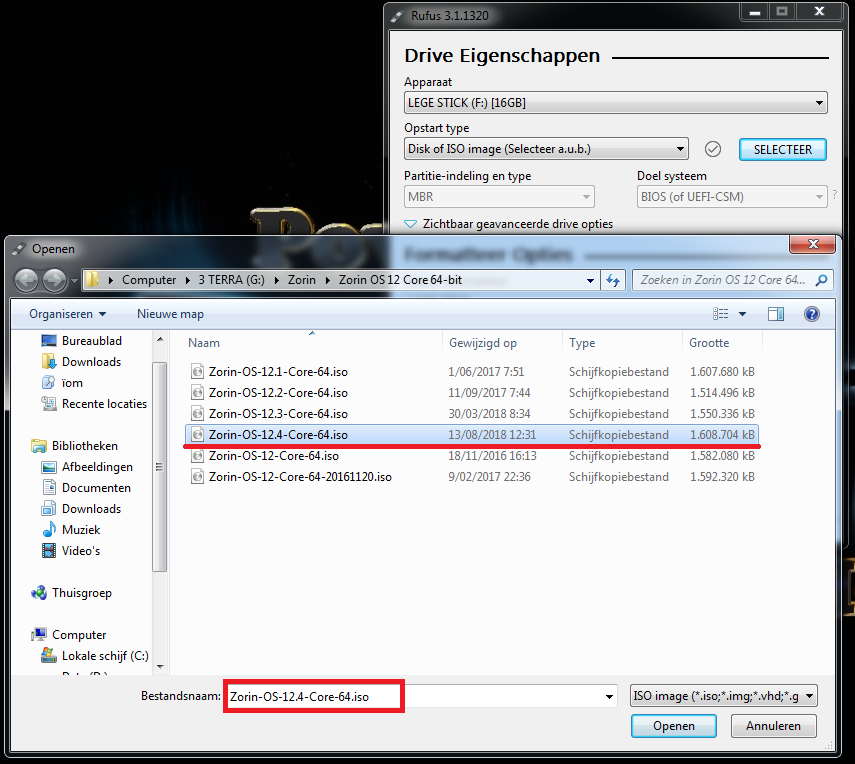This screenshot has width=855, height=764.
Task: Click the sidebar scrollbar down arrow
Action: [160, 666]
